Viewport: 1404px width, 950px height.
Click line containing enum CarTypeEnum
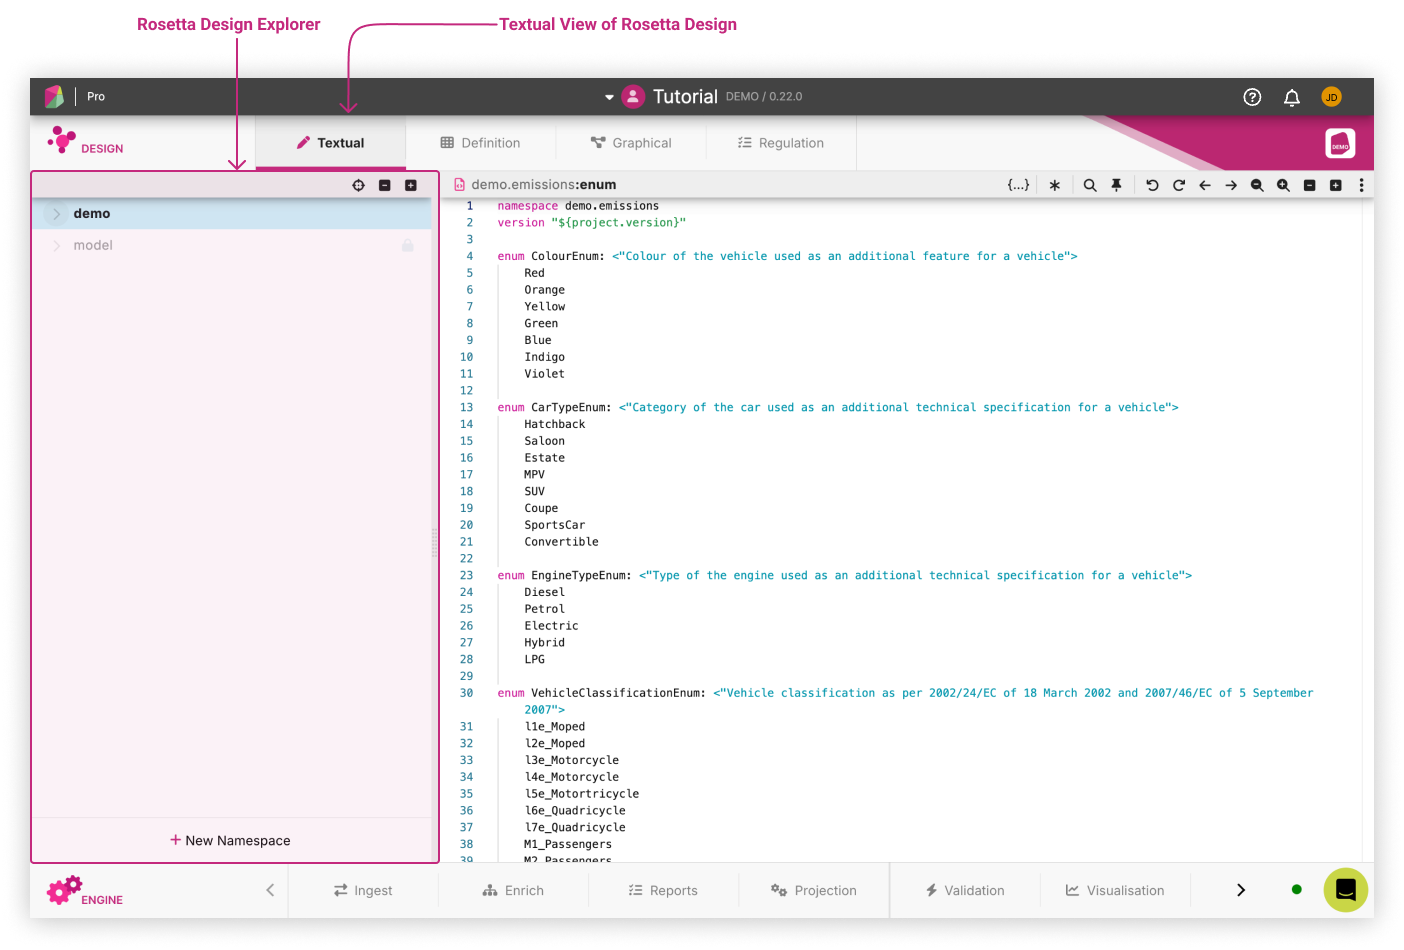tap(837, 408)
